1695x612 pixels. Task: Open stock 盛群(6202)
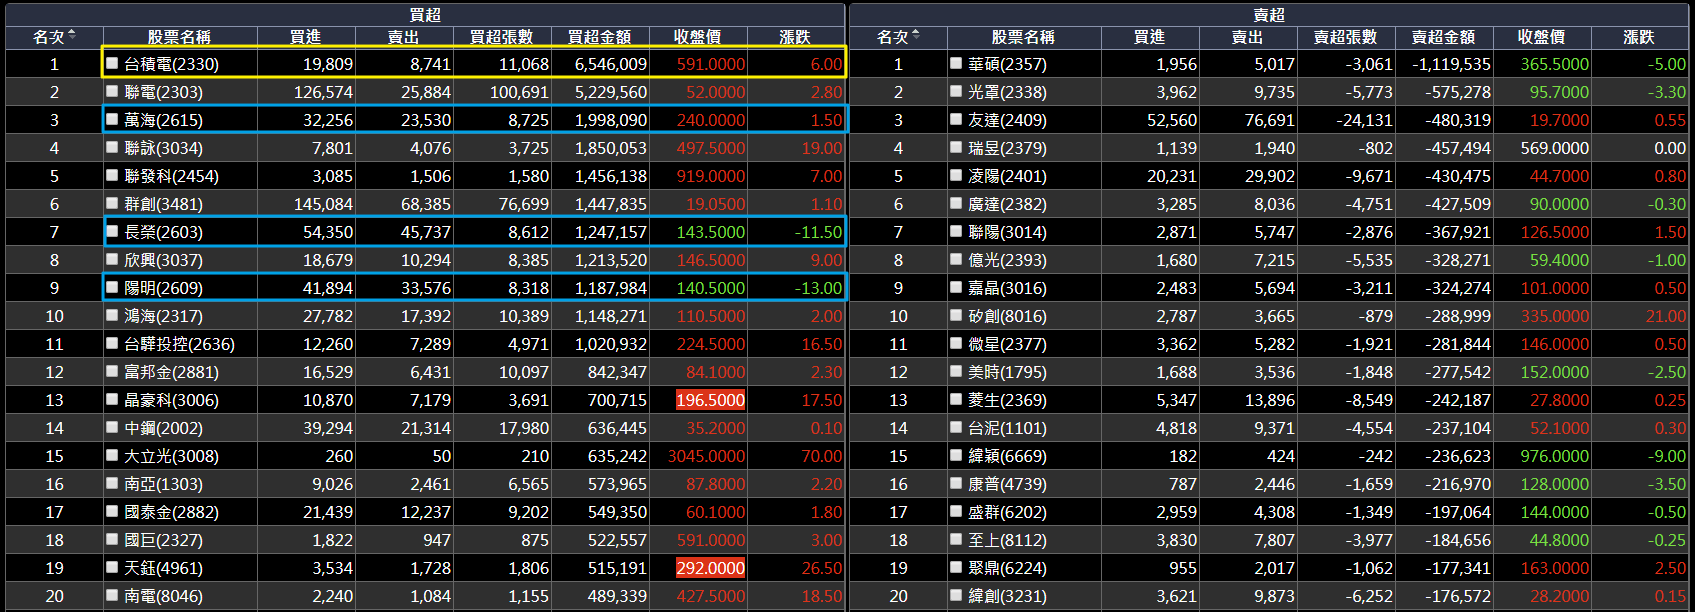pos(1007,512)
